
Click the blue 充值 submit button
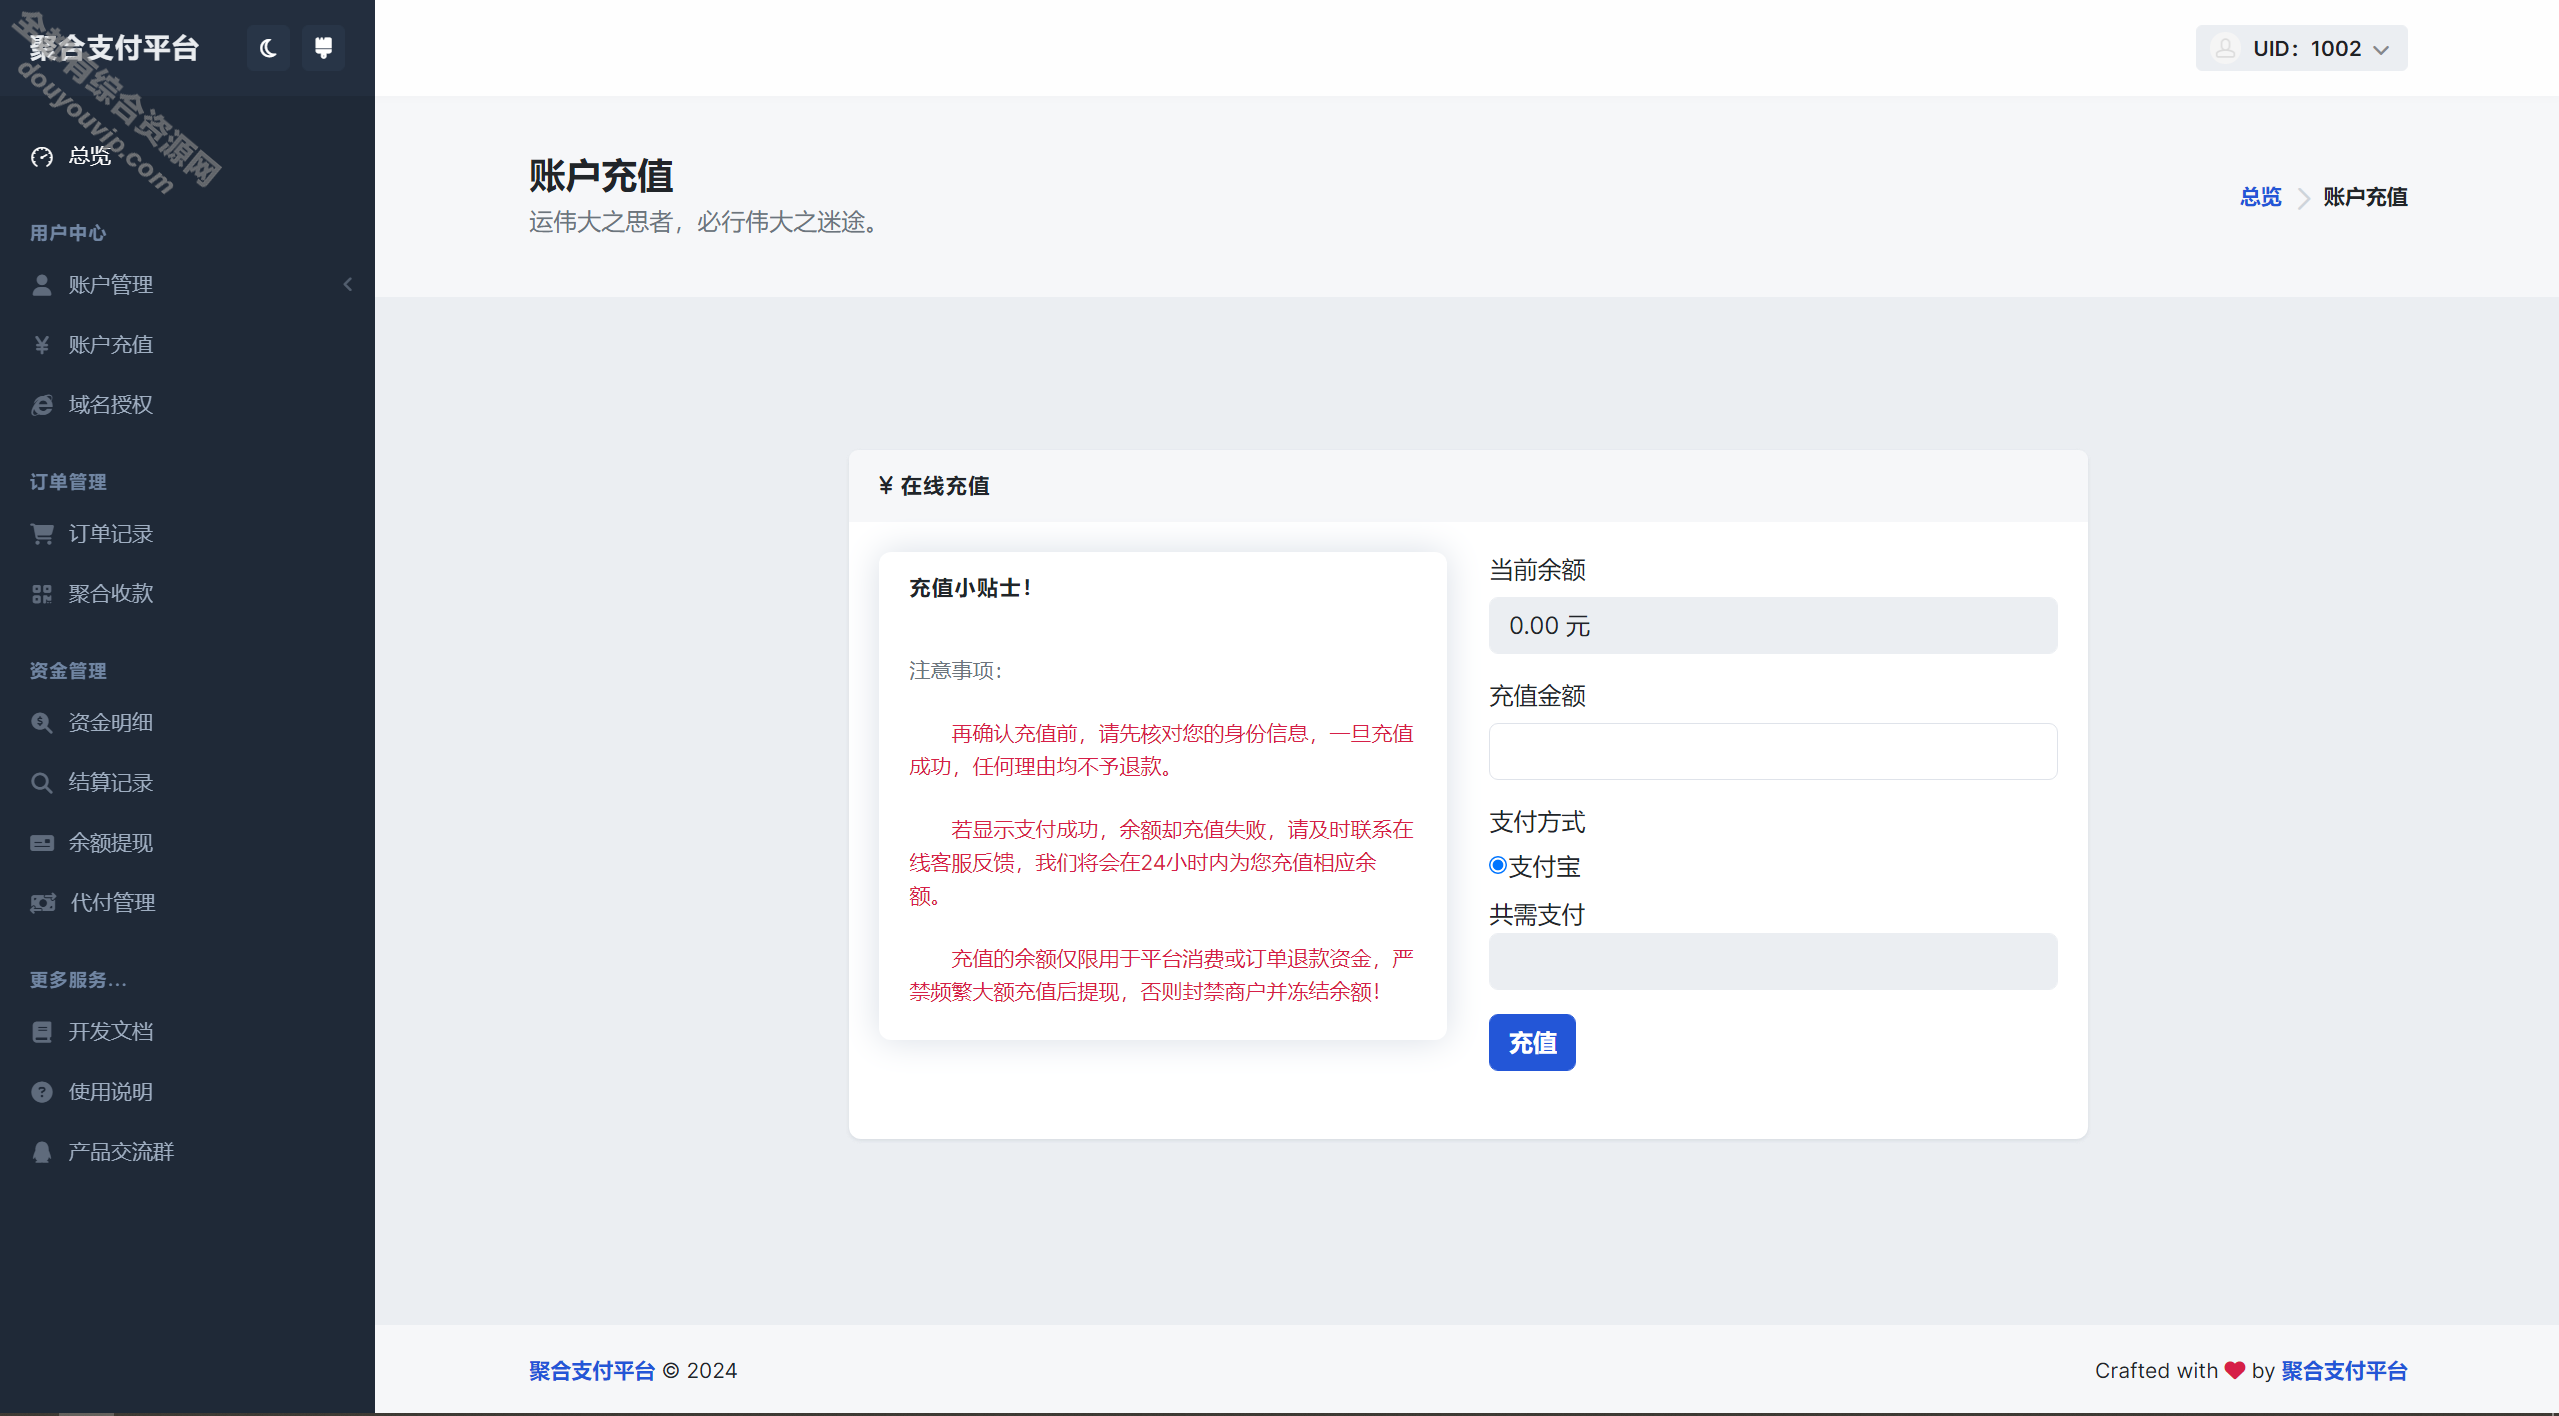click(x=1532, y=1042)
